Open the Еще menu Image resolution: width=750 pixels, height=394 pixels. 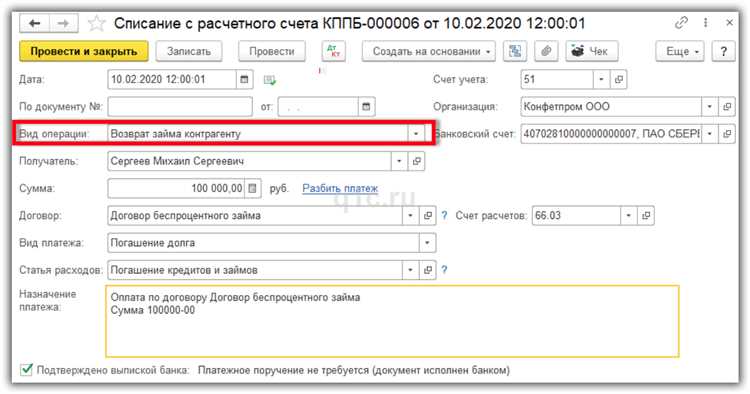[x=680, y=51]
